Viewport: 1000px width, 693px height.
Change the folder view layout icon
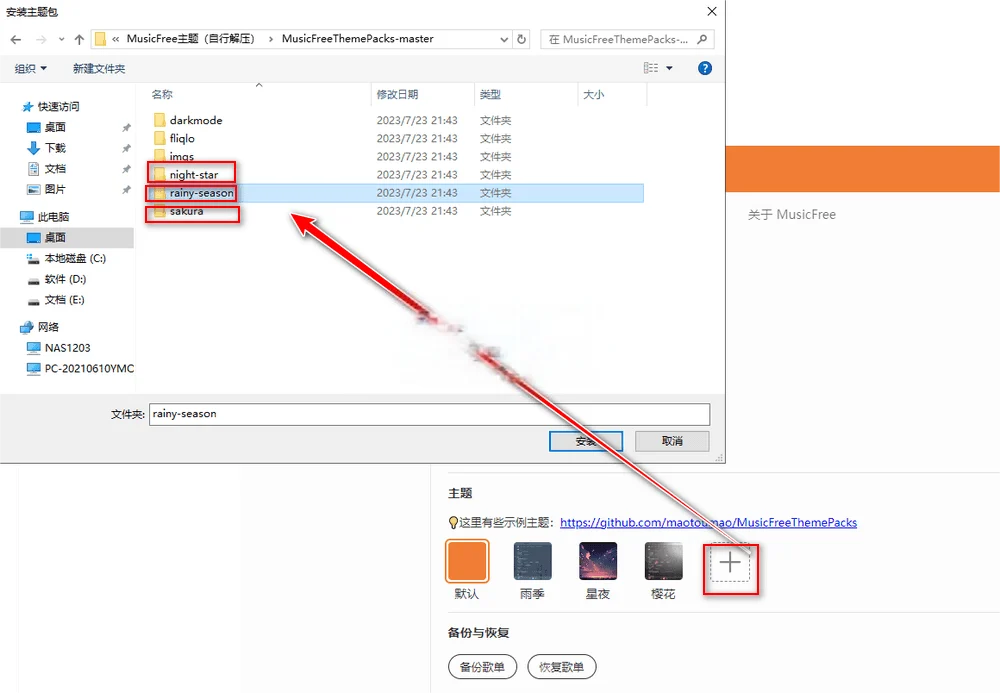[x=650, y=67]
